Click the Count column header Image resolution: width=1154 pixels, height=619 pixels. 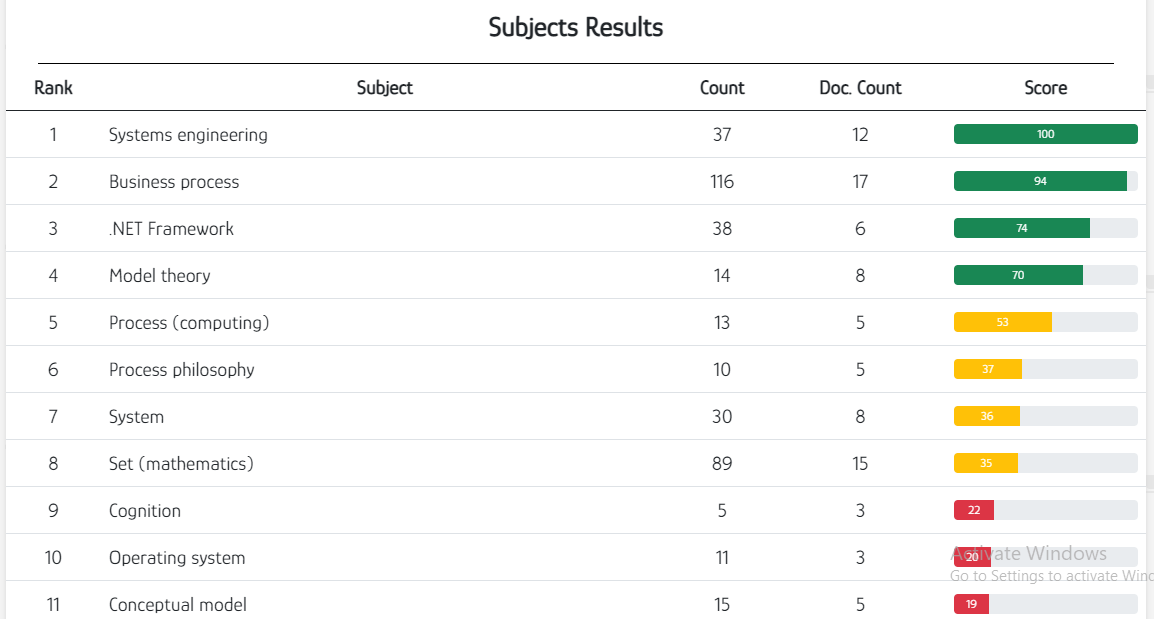click(722, 88)
